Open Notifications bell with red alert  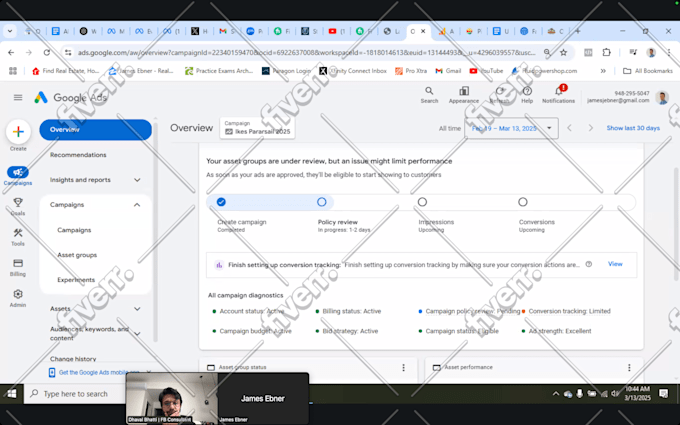point(559,91)
